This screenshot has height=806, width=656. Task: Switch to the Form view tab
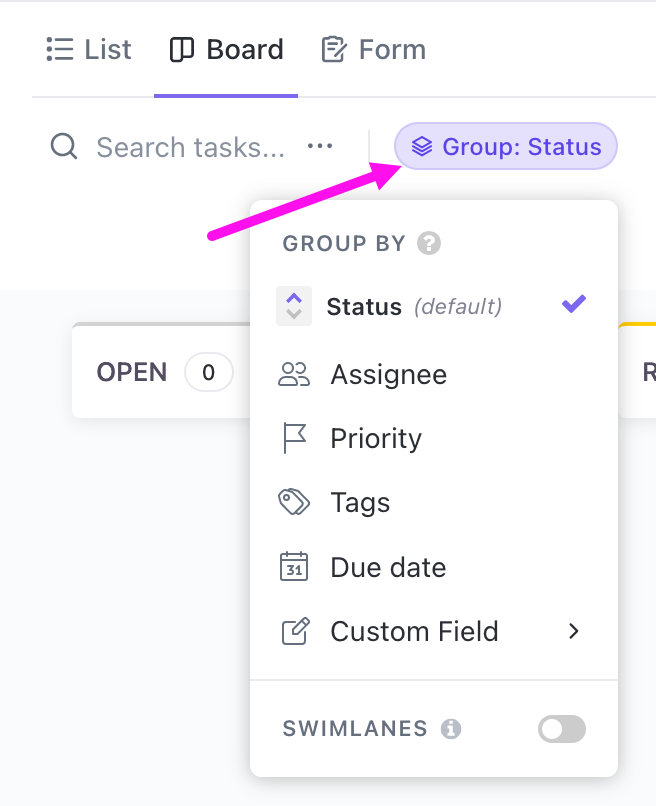374,50
